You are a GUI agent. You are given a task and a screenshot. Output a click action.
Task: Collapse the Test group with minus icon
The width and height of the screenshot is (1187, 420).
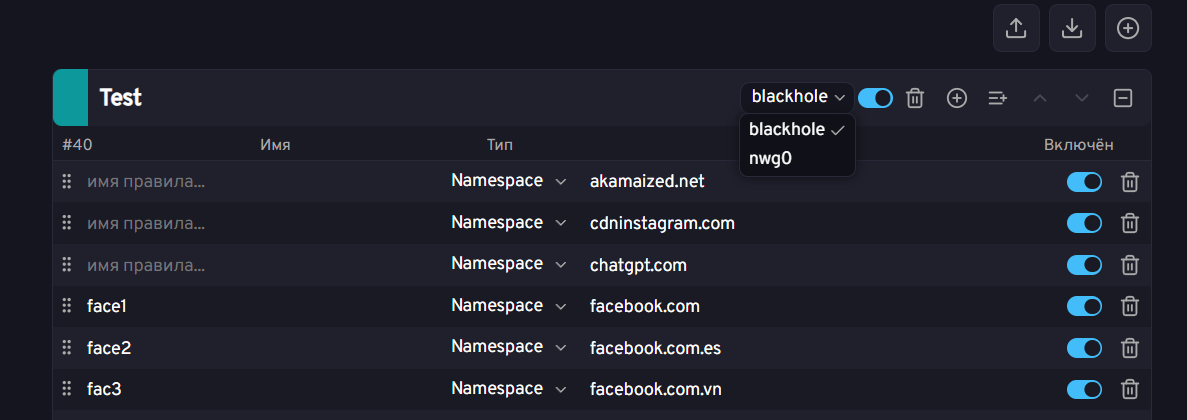click(1123, 98)
